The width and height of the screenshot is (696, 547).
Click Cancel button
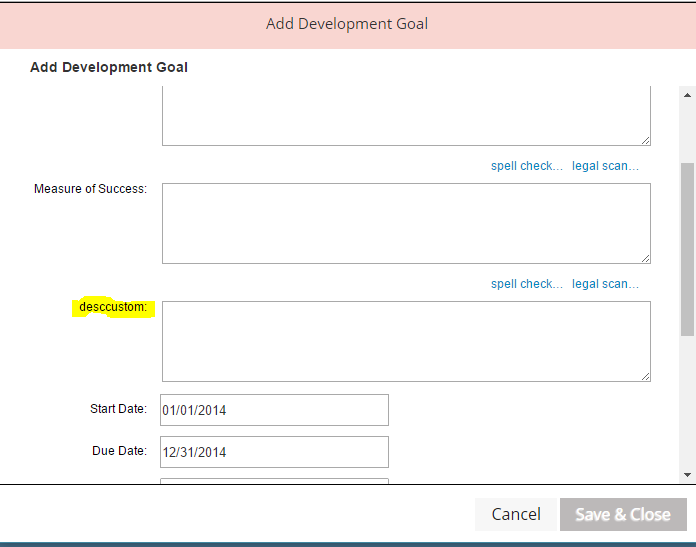pyautogui.click(x=516, y=514)
